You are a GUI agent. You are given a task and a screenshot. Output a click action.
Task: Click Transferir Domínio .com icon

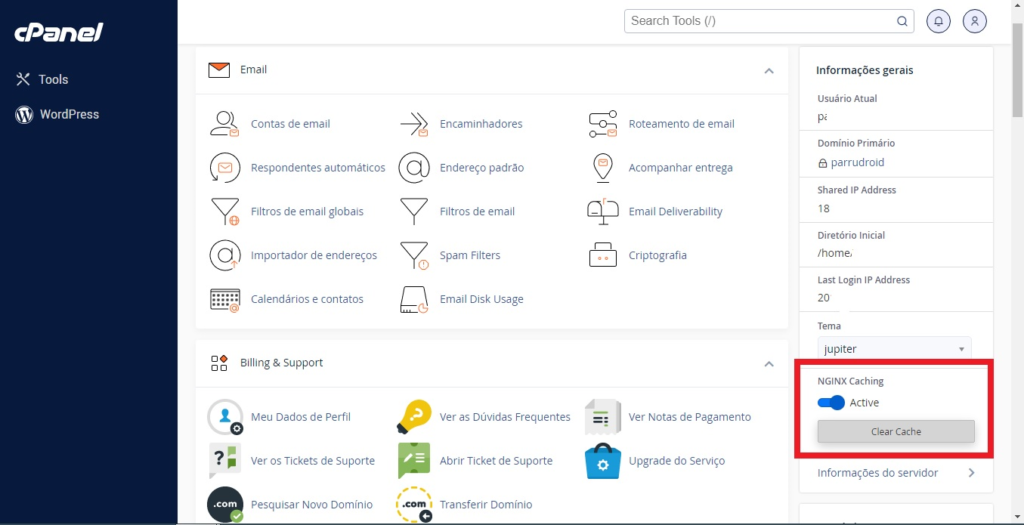[x=414, y=505]
